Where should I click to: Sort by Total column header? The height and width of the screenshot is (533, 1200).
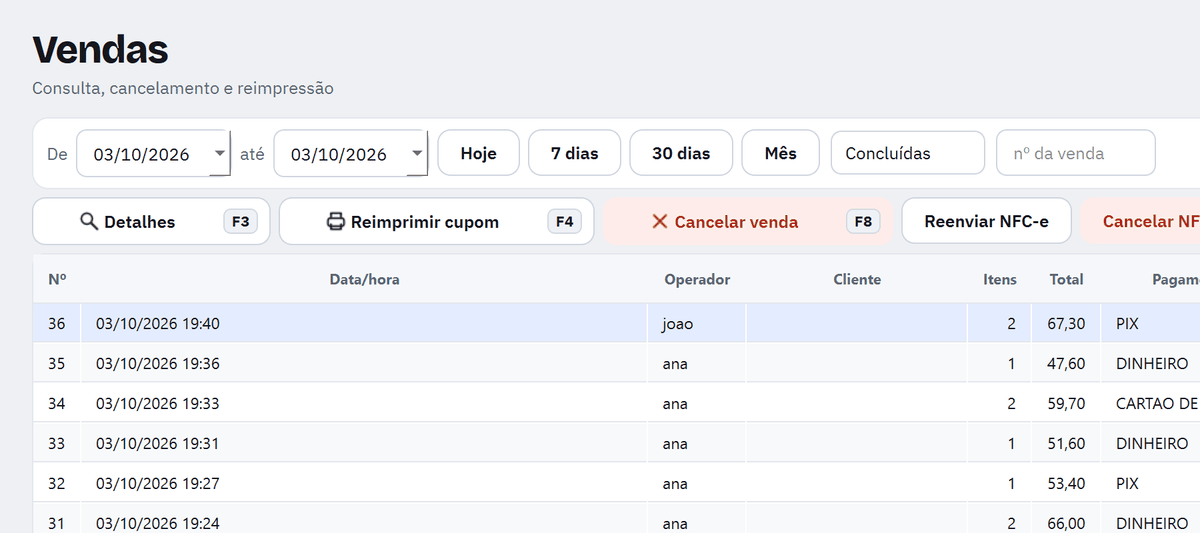[x=1067, y=280]
